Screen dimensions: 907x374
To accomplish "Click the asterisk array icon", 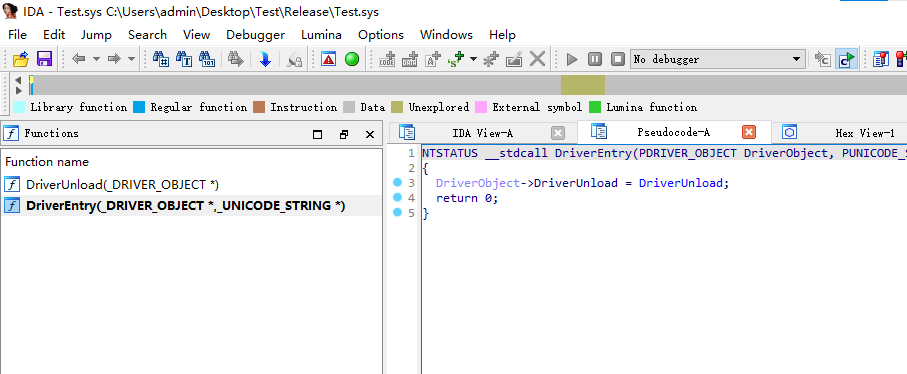I will click(491, 59).
